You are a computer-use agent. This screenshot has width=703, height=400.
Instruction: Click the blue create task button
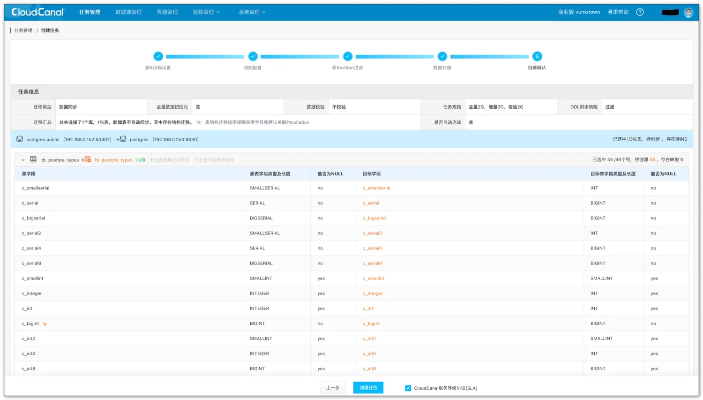click(x=368, y=387)
